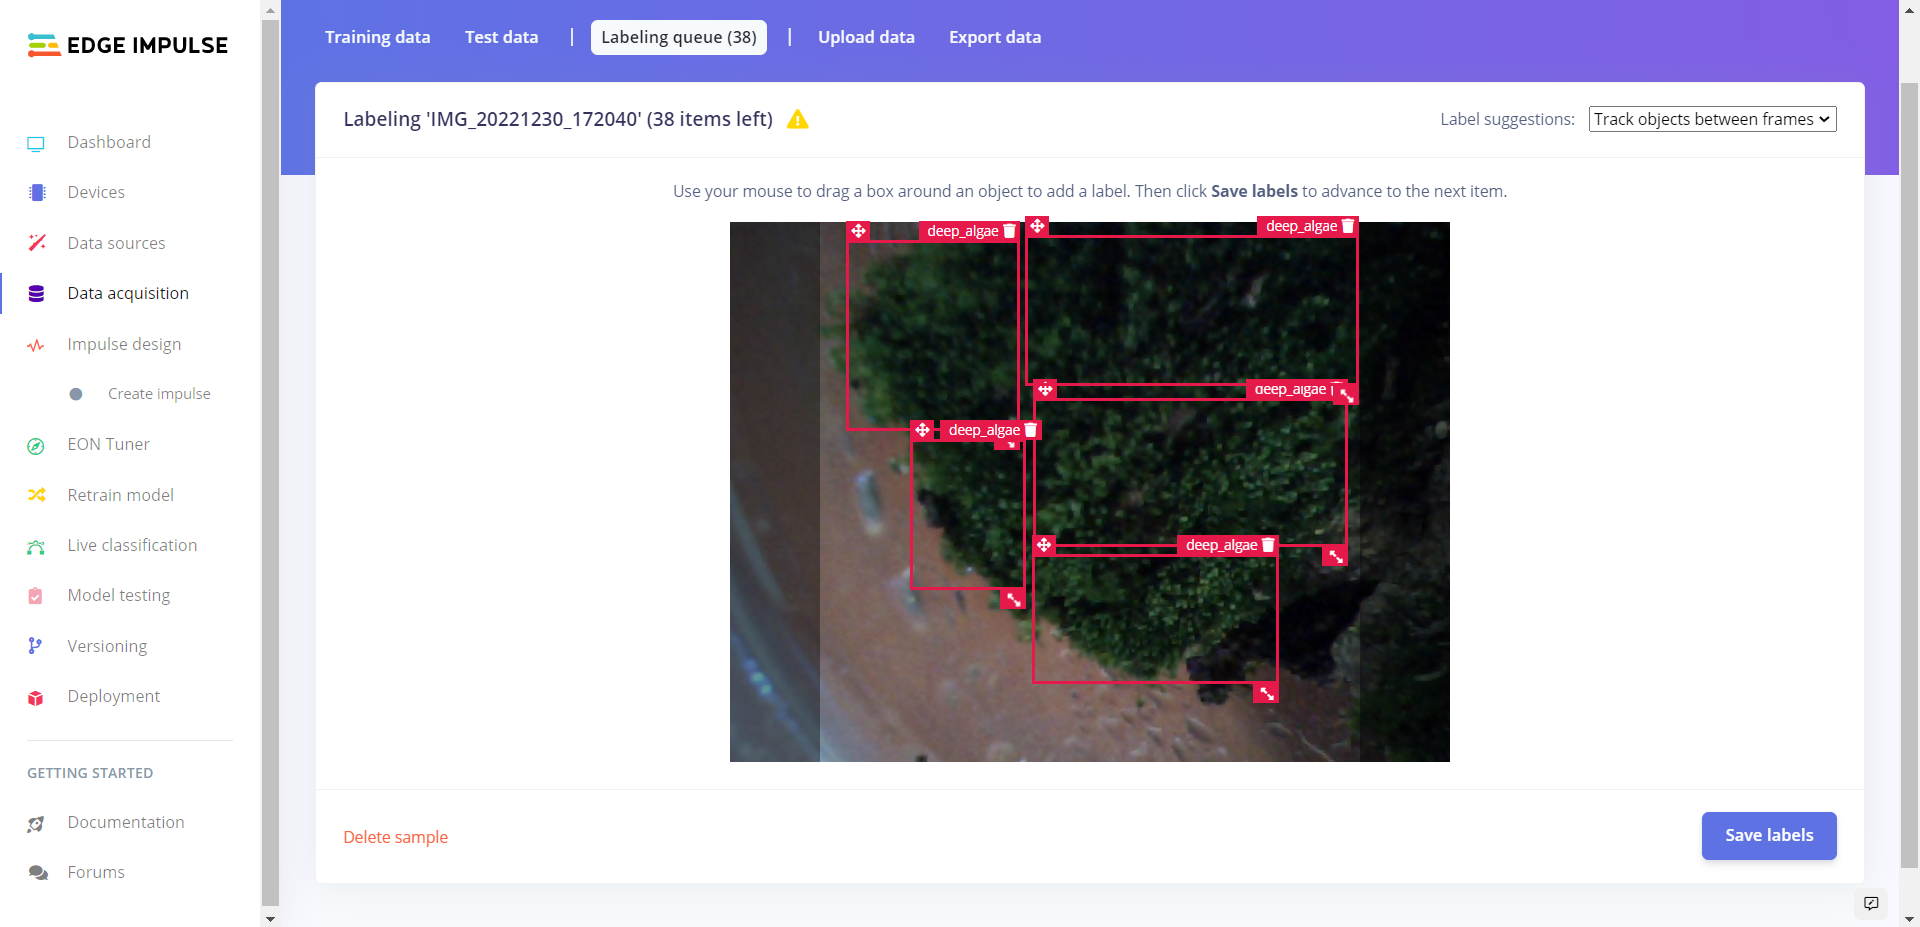Click the Devices chip icon

pos(37,193)
